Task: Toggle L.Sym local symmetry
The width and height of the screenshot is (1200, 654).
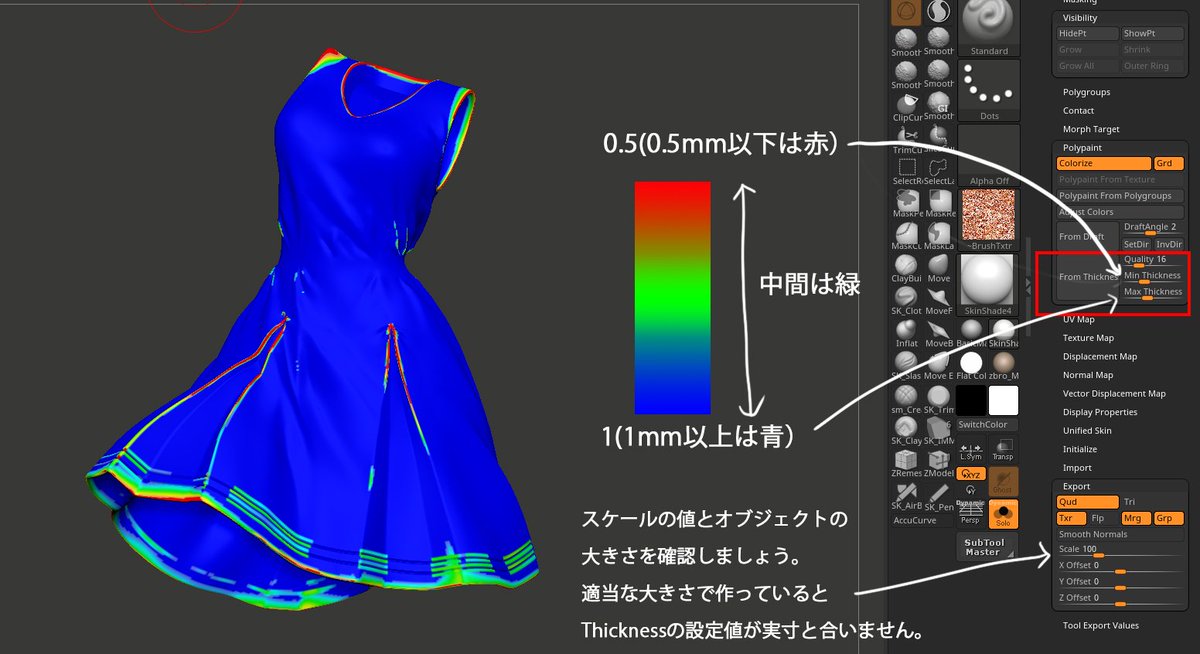Action: point(971,449)
